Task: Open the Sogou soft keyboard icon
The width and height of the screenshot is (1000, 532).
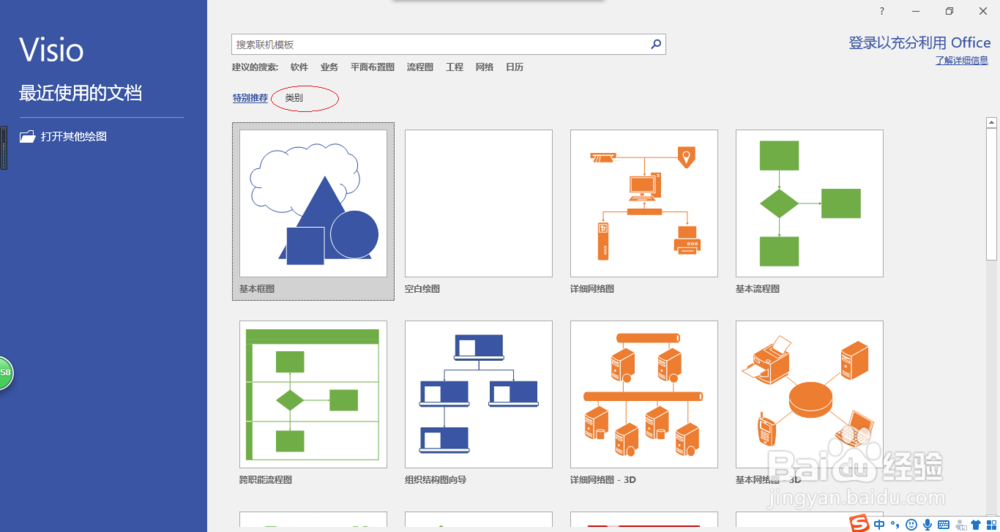Action: (943, 524)
